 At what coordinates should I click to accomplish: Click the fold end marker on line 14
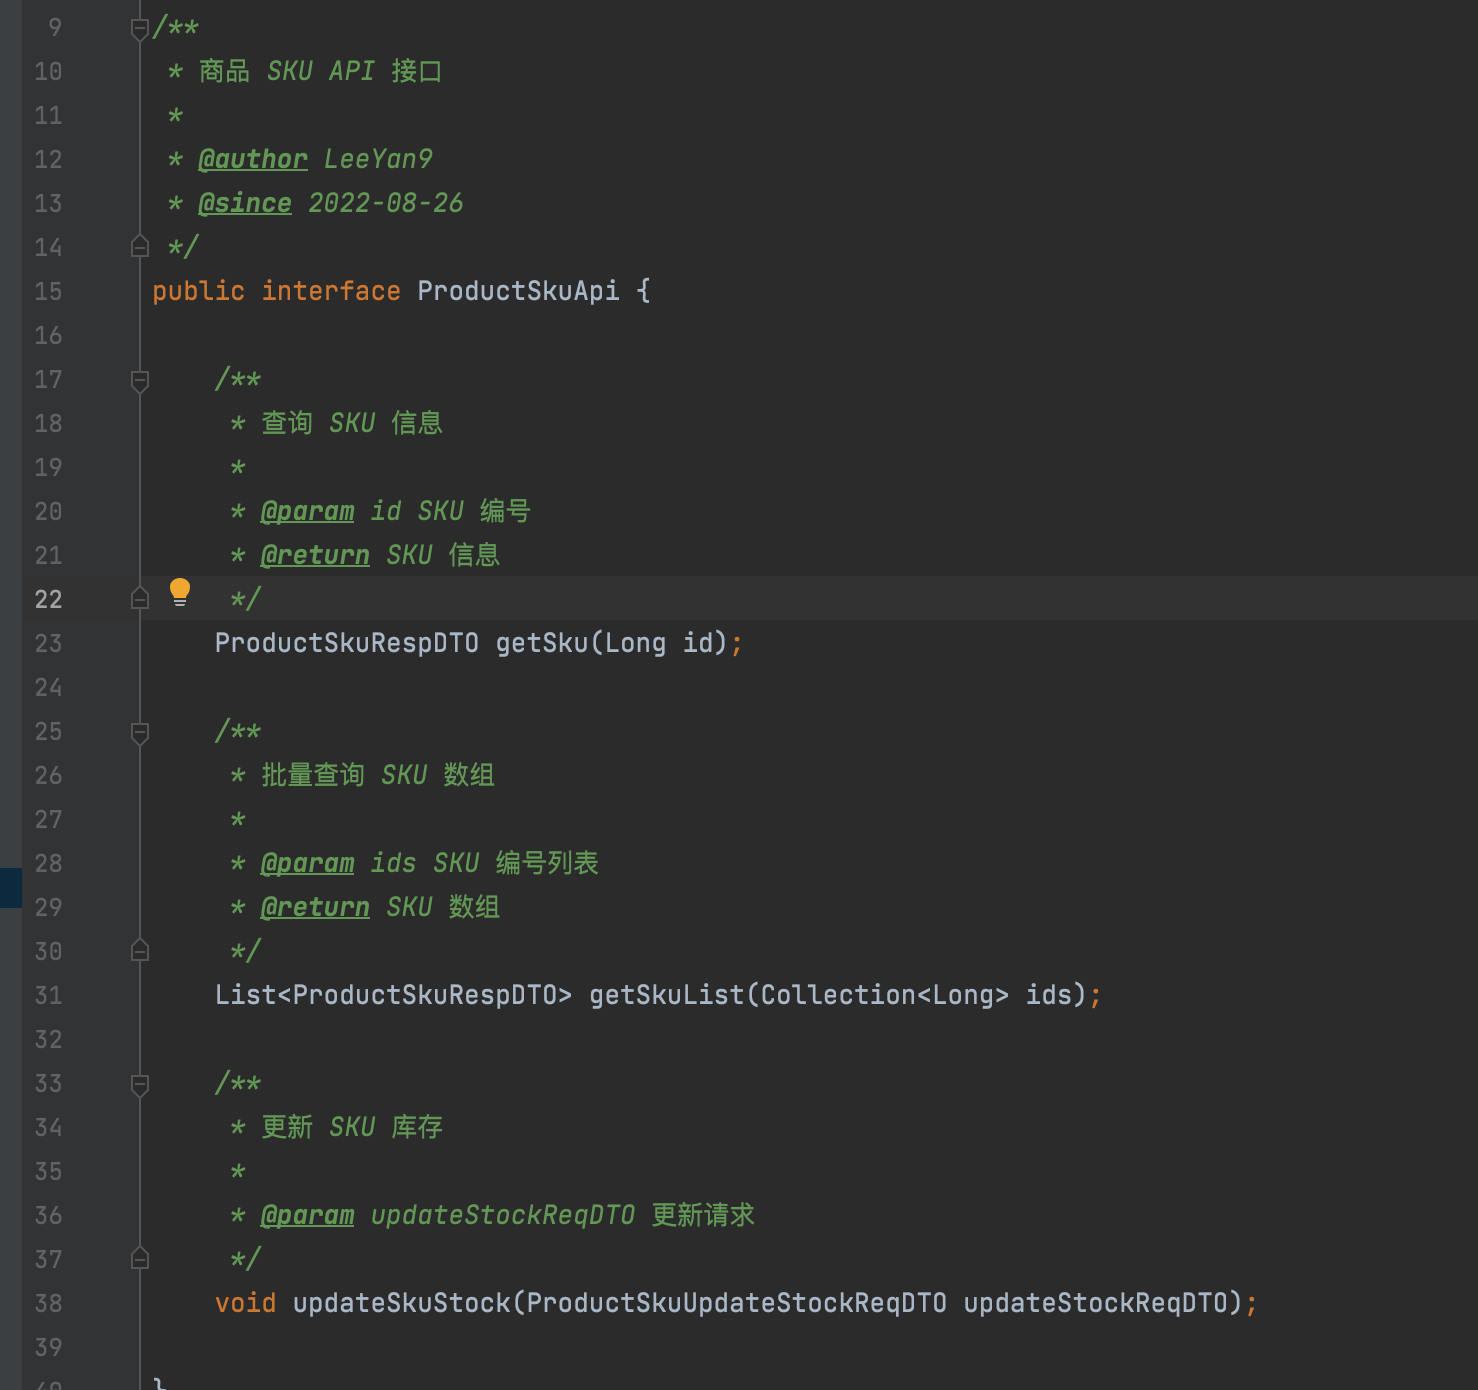(140, 246)
